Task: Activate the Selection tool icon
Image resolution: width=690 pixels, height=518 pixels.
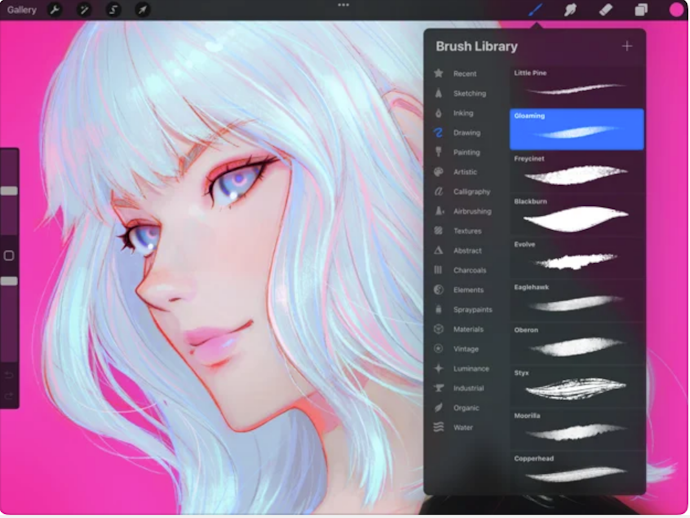Action: tap(113, 10)
